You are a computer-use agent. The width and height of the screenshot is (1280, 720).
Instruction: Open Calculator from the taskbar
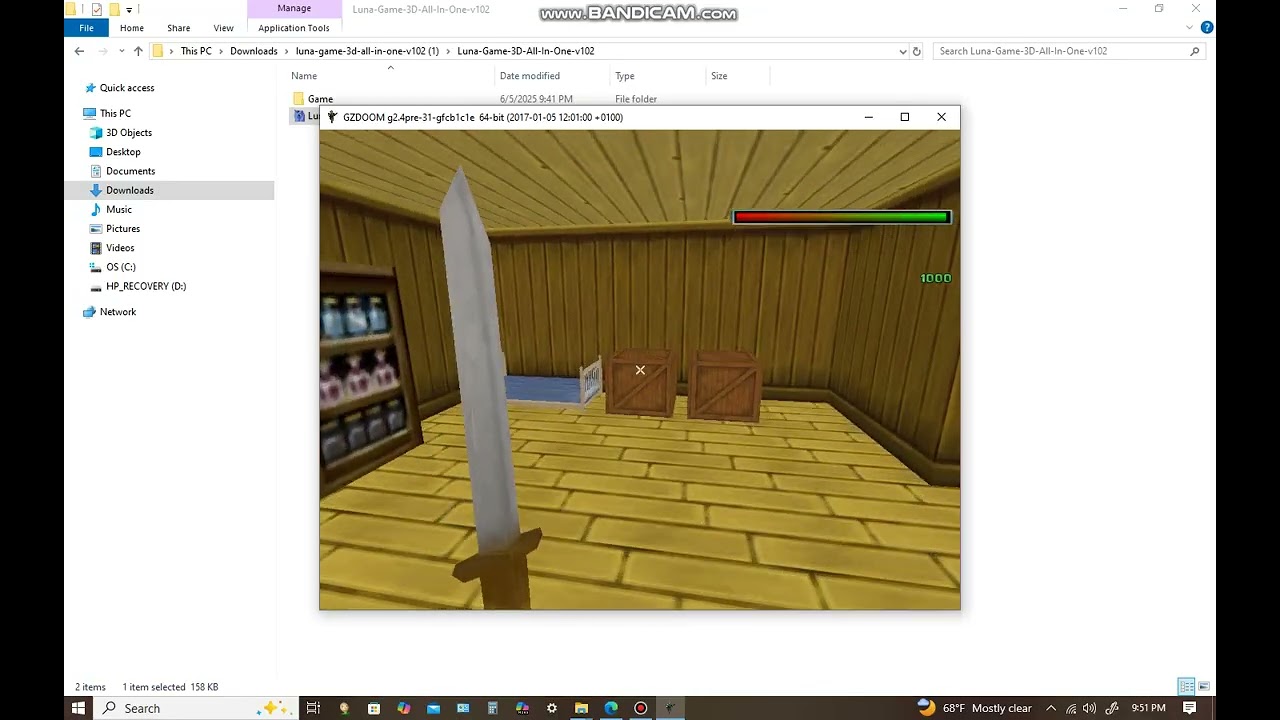tap(492, 708)
